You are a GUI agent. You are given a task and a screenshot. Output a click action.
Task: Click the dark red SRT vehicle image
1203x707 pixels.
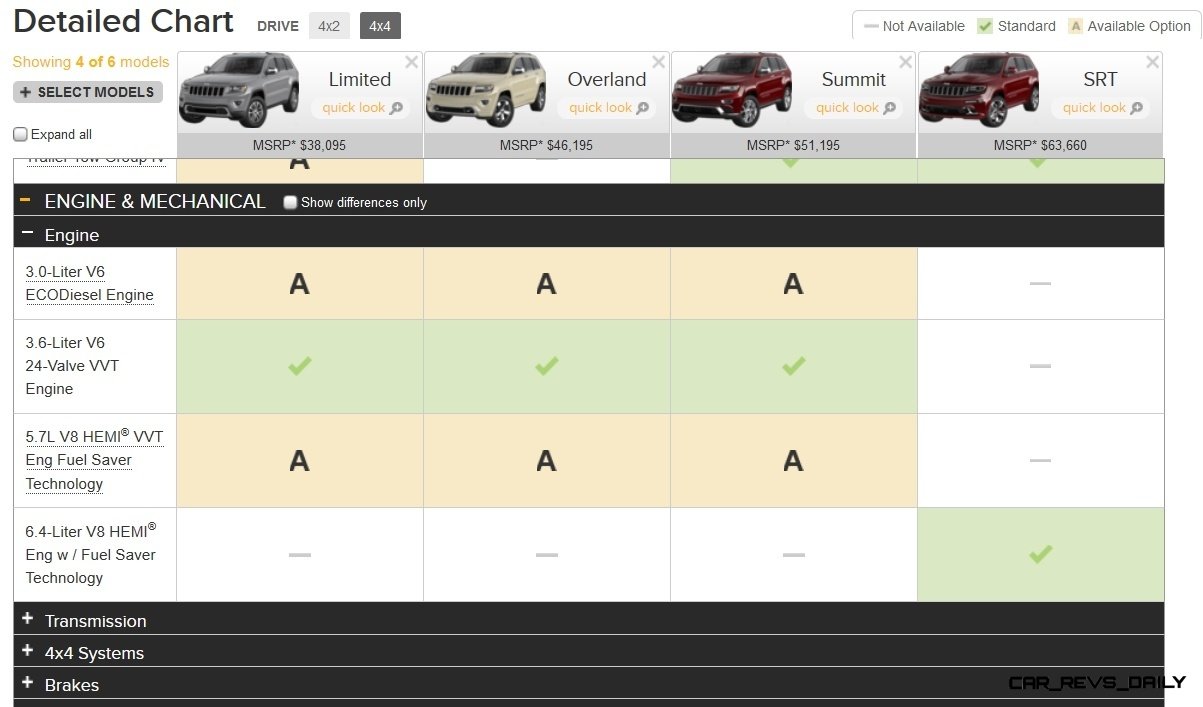tap(979, 90)
